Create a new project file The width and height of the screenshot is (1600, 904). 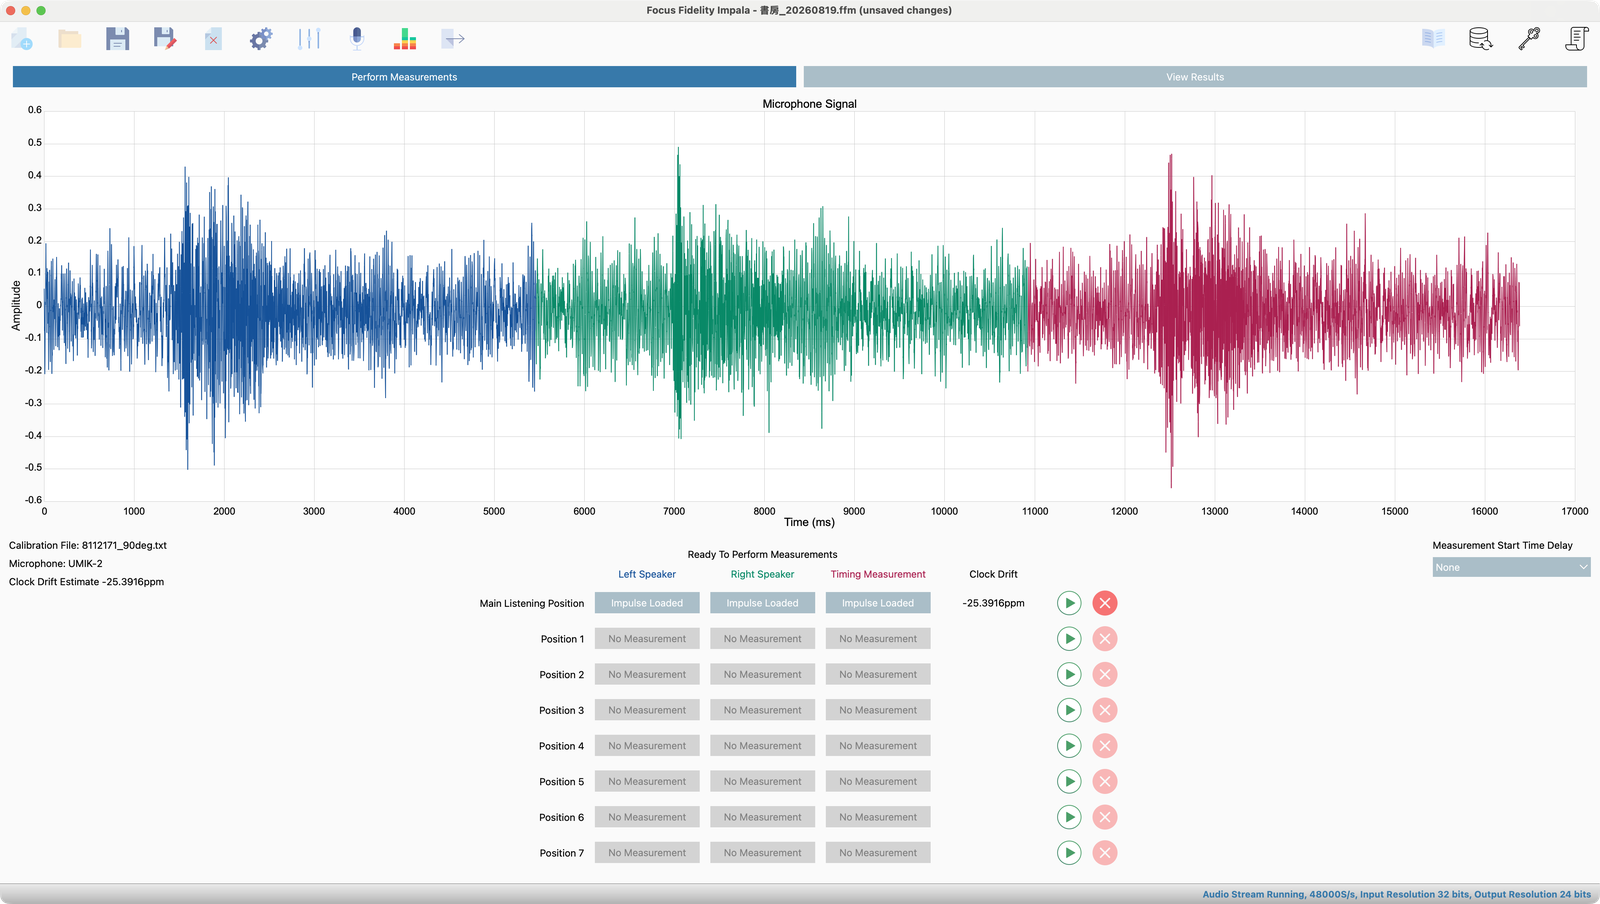pos(22,39)
